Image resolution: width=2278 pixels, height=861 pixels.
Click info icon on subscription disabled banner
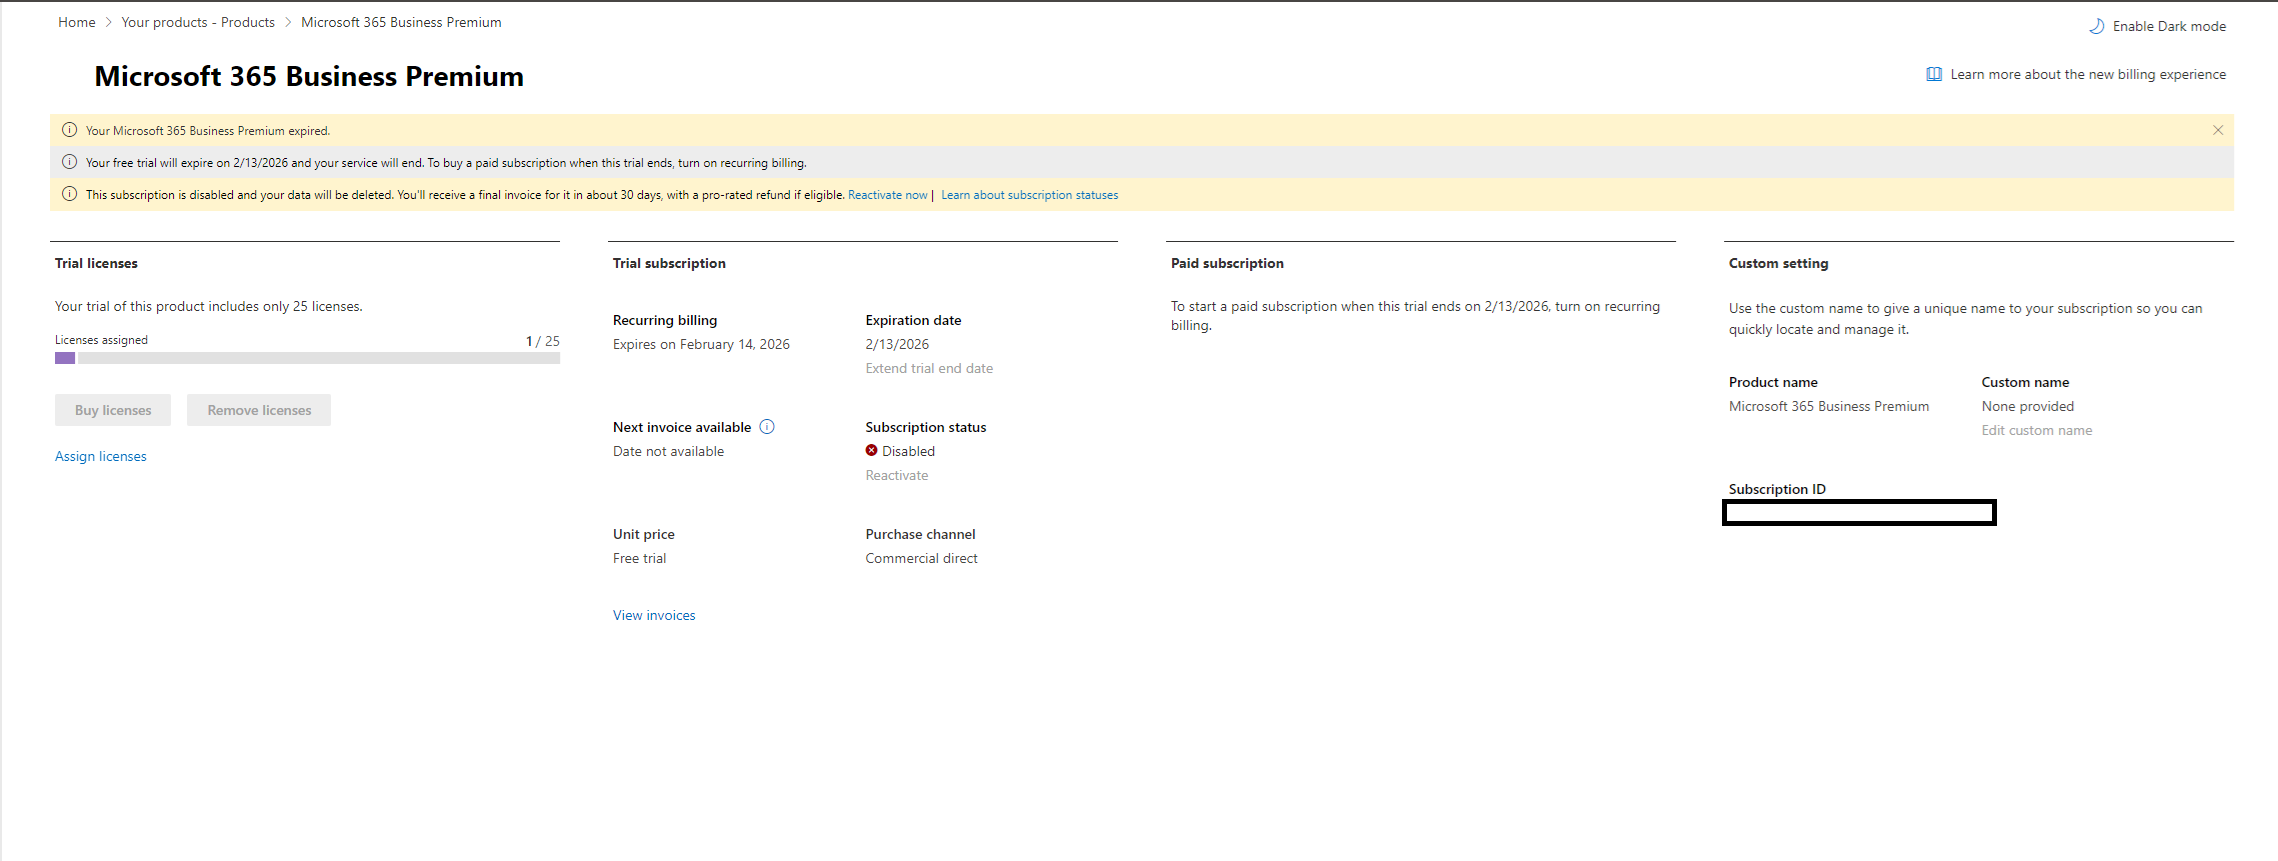[x=69, y=194]
